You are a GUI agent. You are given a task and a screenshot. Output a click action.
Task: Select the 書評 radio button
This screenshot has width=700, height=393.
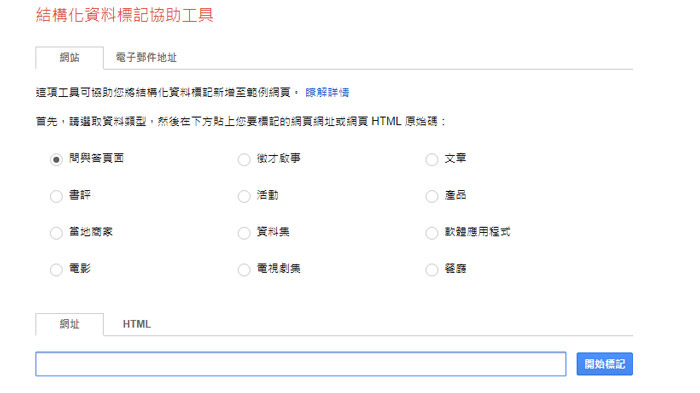coord(56,196)
